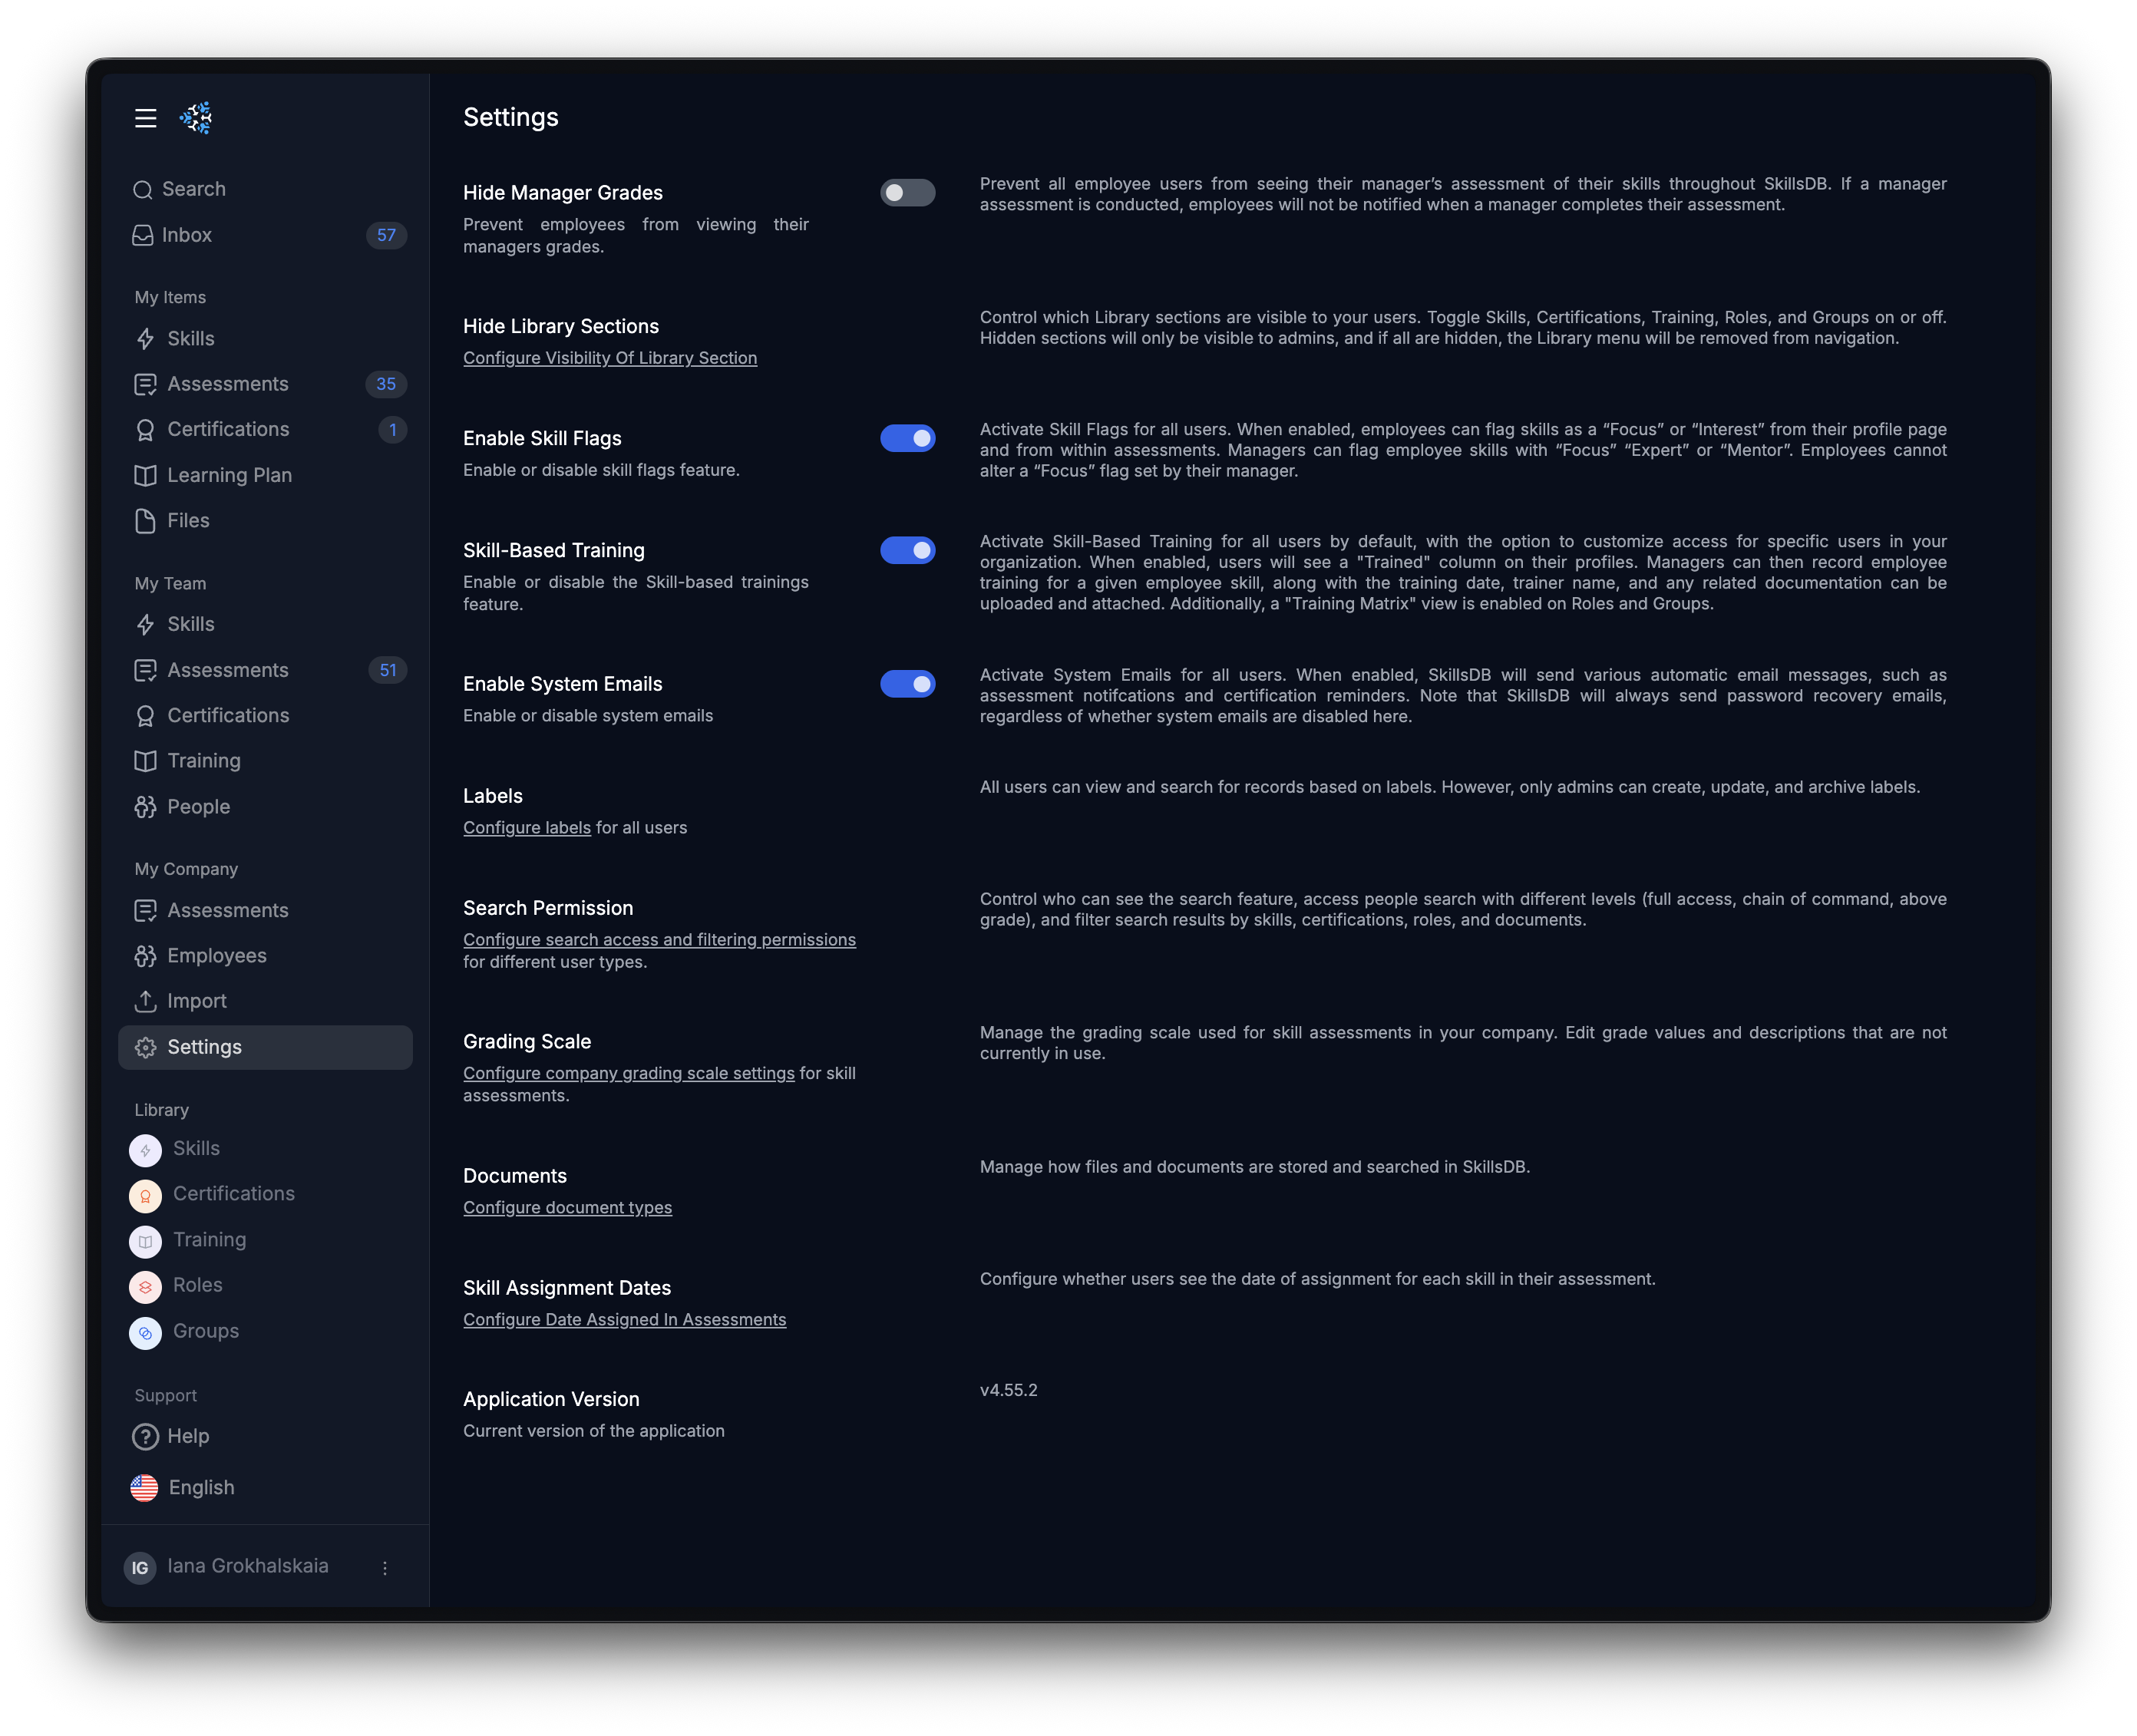
Task: Disable the Enable Skill Flags toggle
Action: [907, 438]
